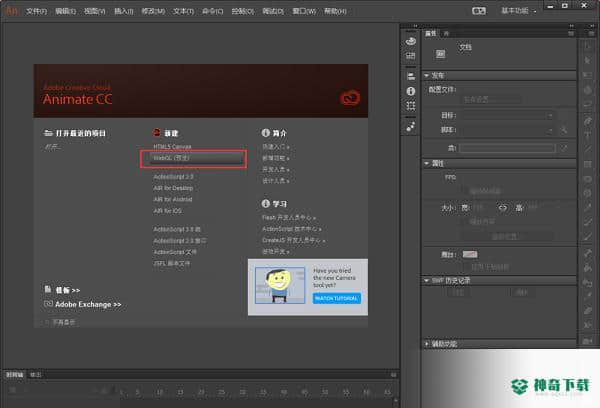The height and width of the screenshot is (408, 600).
Task: Click the Camera tool tutorial thumbnail
Action: pos(280,286)
